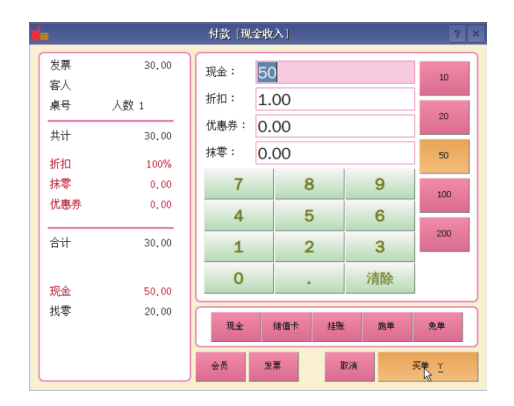
Task: Cancel payment with 取消 button
Action: click(x=349, y=366)
